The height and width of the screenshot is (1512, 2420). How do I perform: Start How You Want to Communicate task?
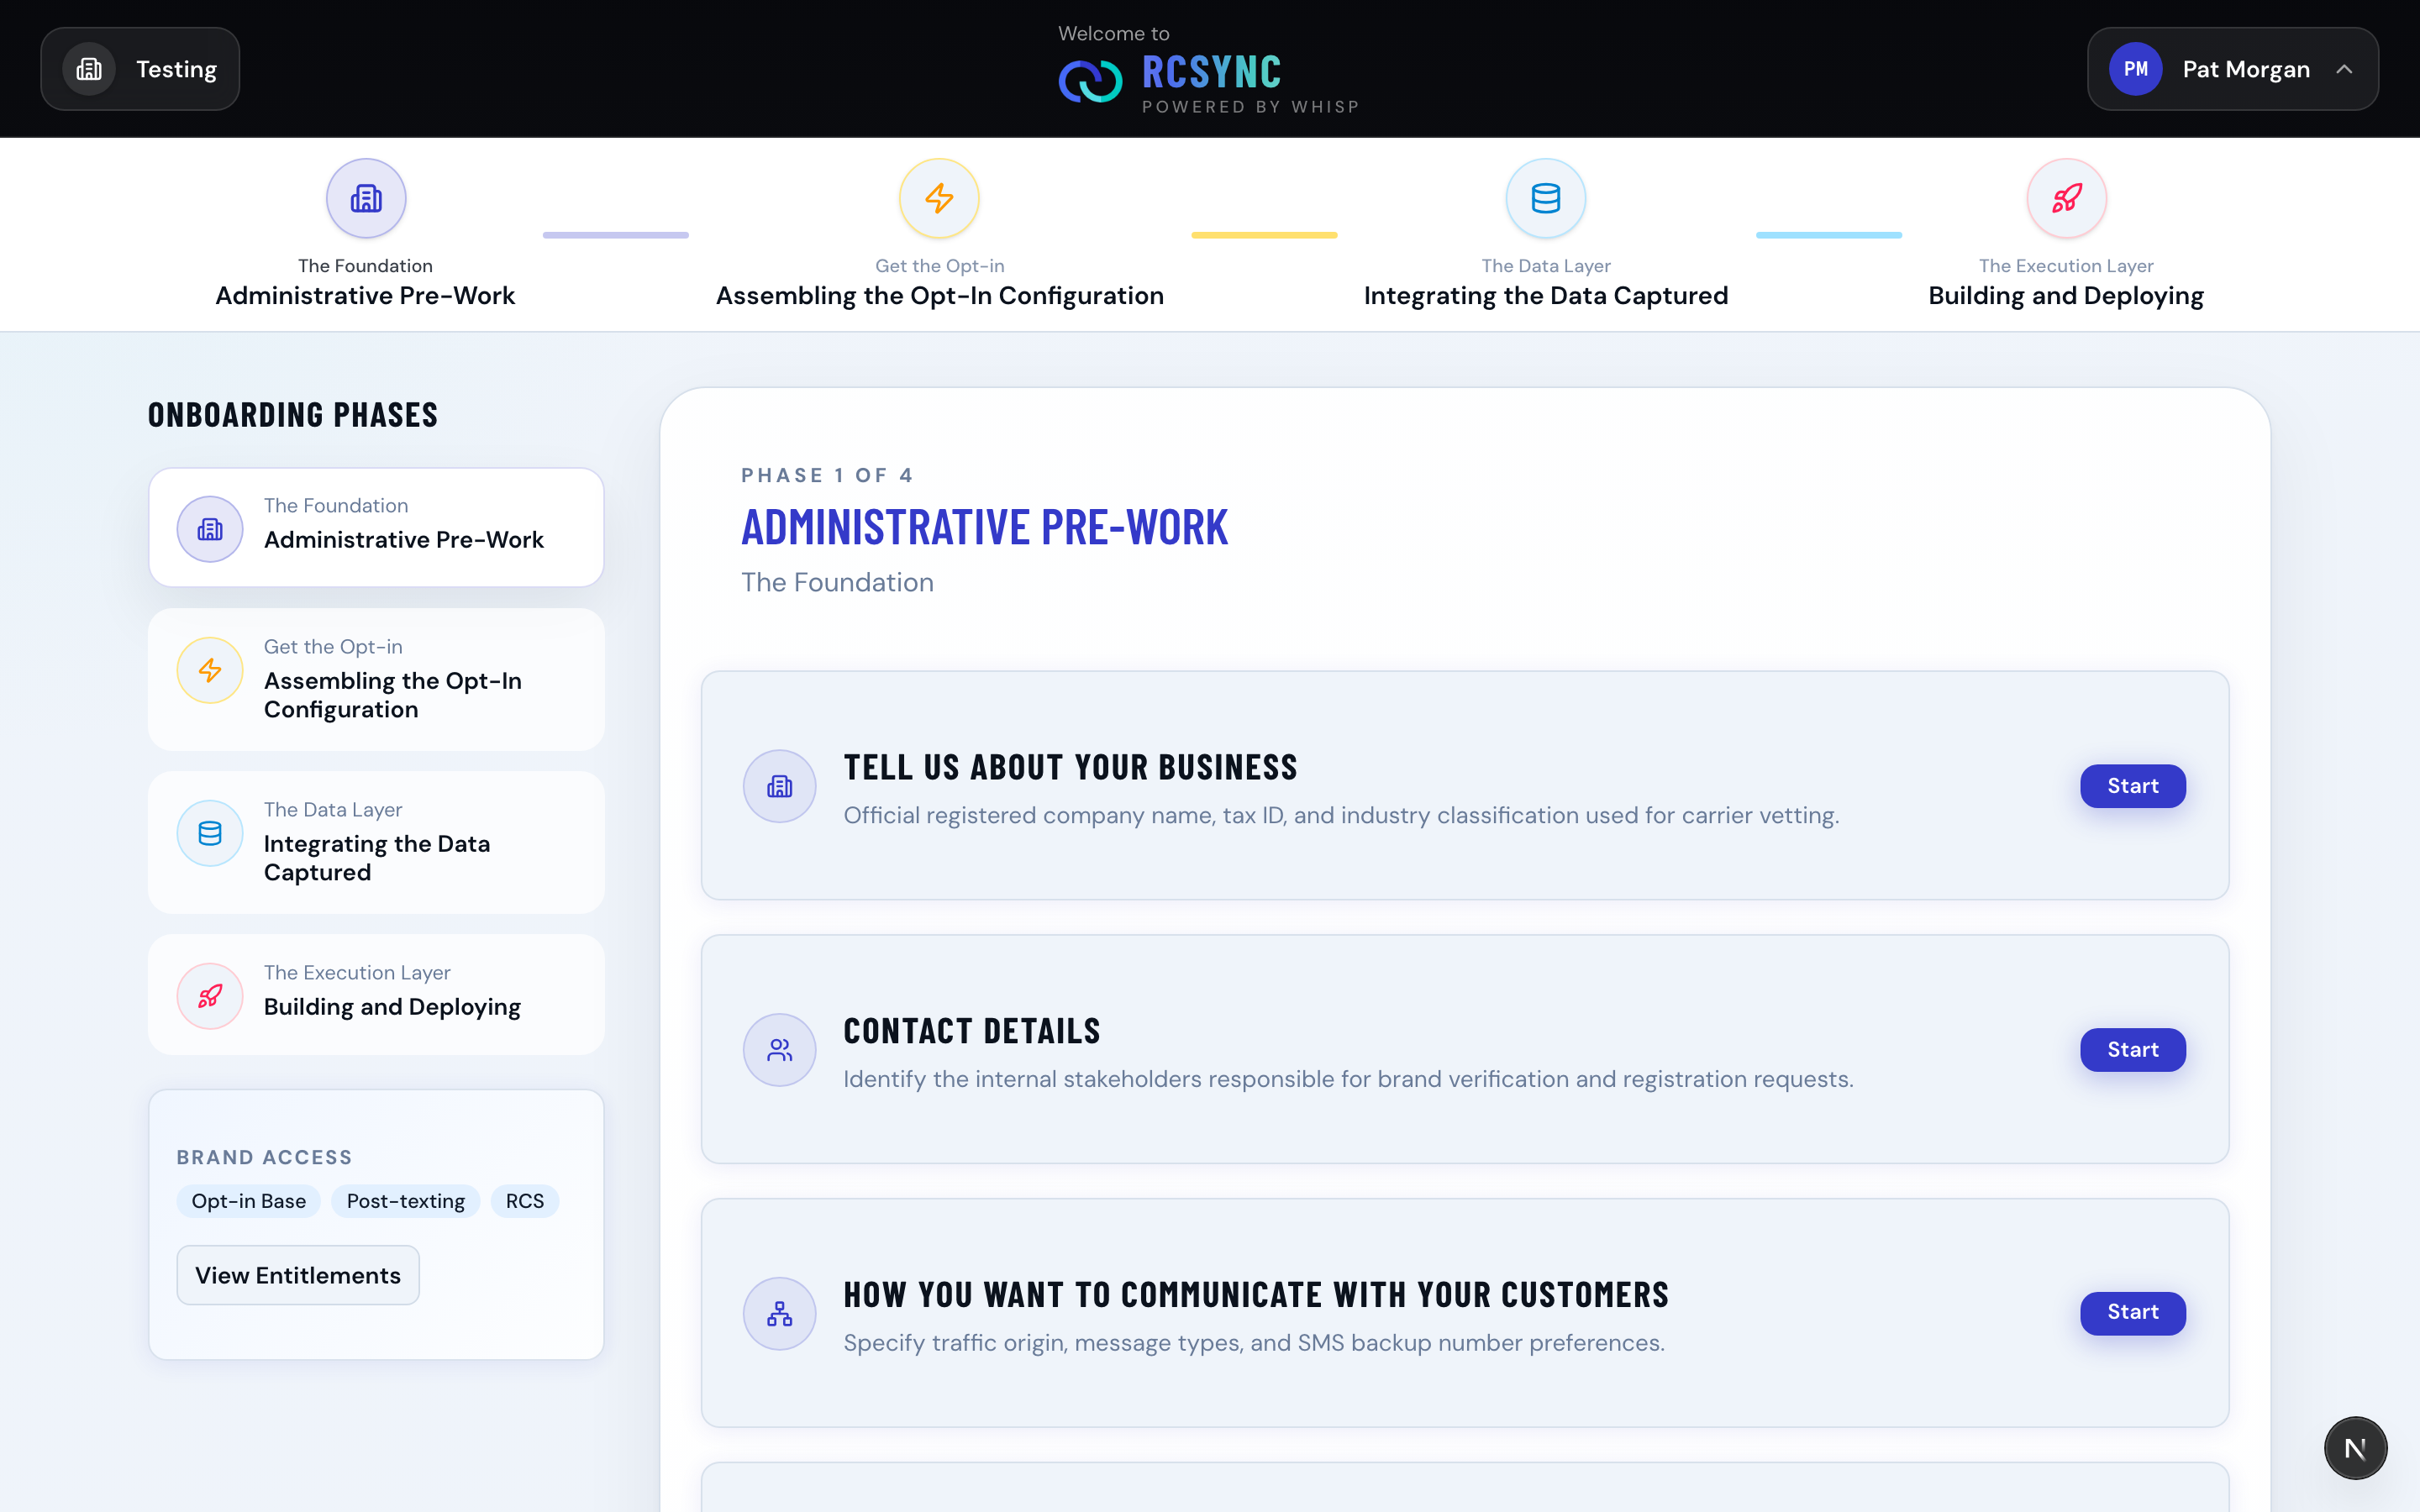2133,1312
